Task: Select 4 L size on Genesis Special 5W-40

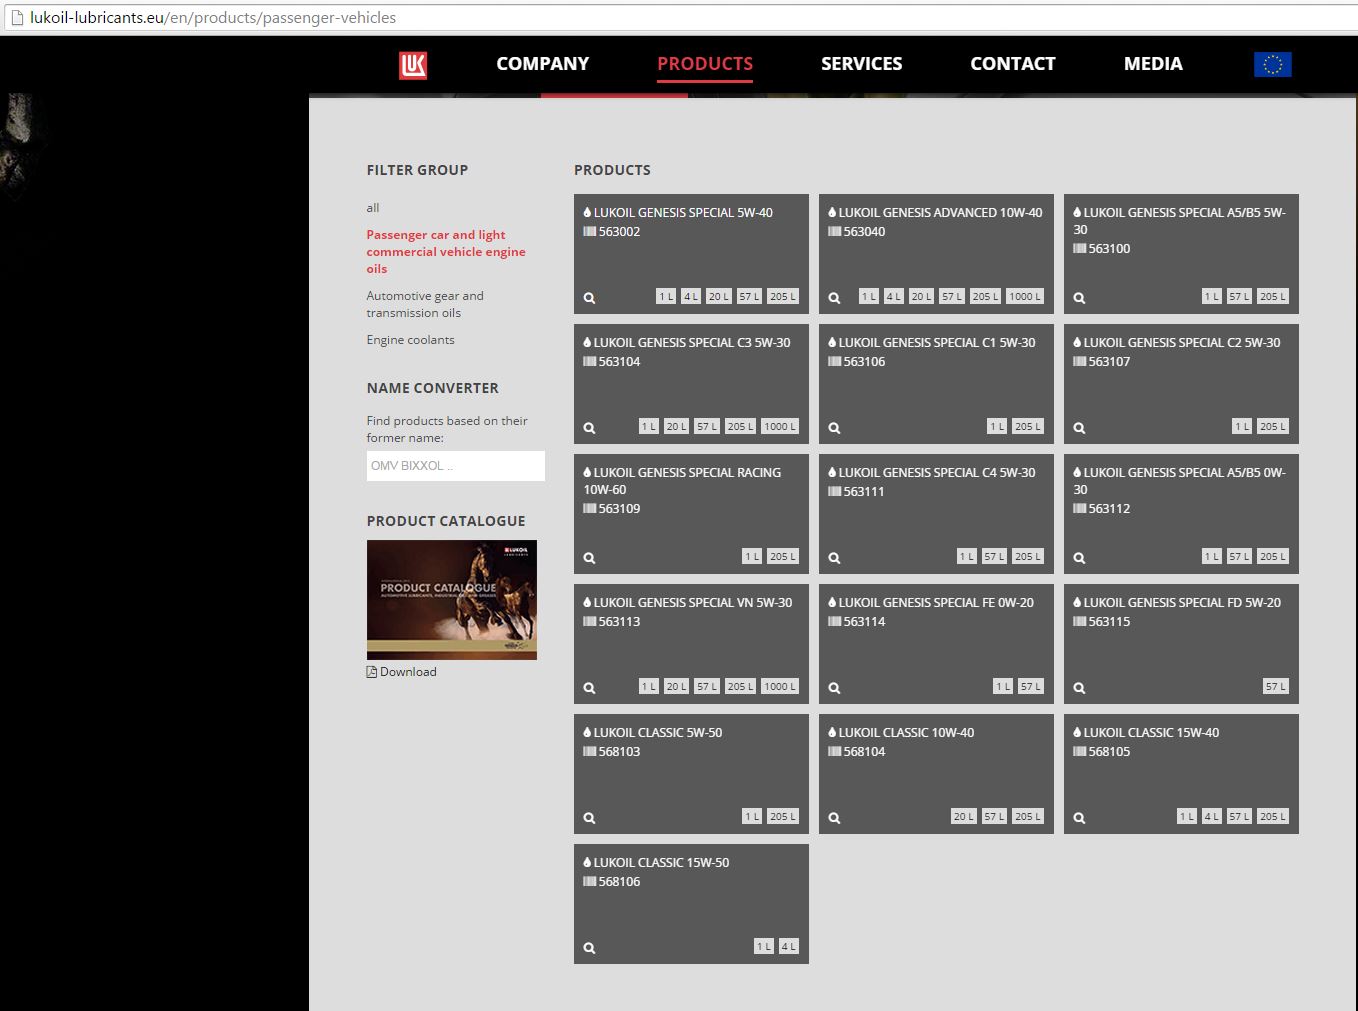Action: click(691, 297)
